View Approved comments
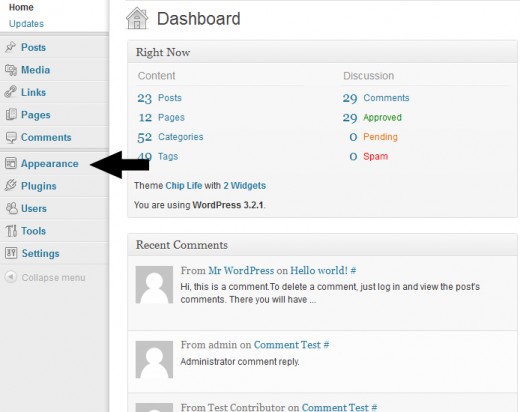Viewport: 520px width, 412px height. pyautogui.click(x=382, y=117)
